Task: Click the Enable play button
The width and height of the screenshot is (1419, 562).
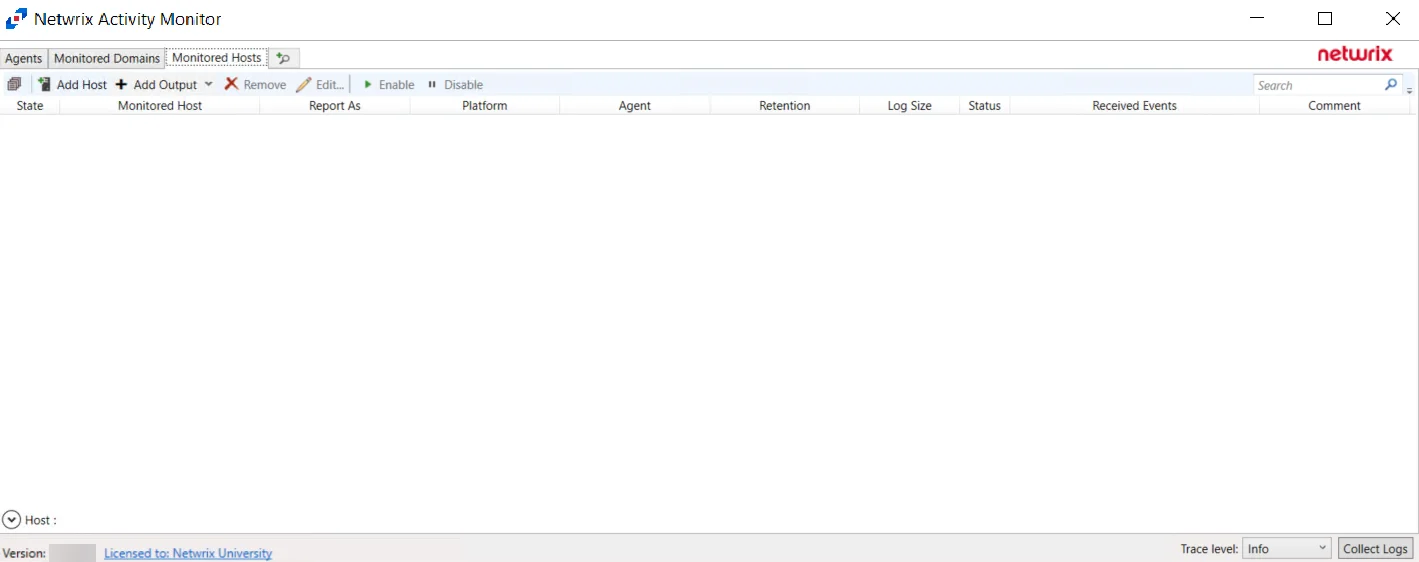Action: tap(388, 85)
